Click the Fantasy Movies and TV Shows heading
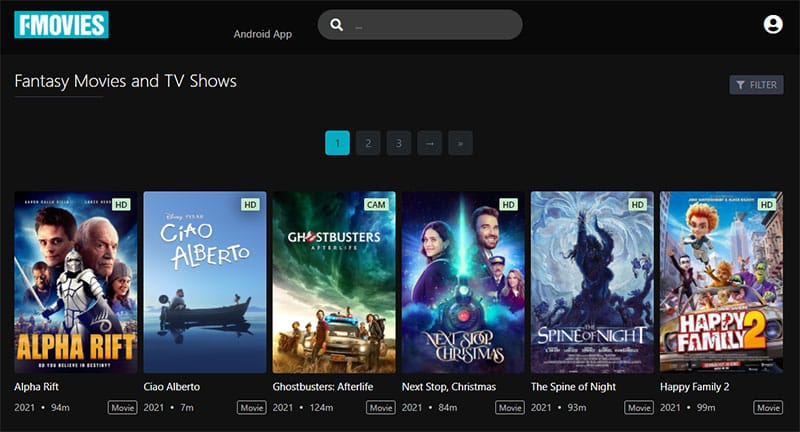 point(126,81)
